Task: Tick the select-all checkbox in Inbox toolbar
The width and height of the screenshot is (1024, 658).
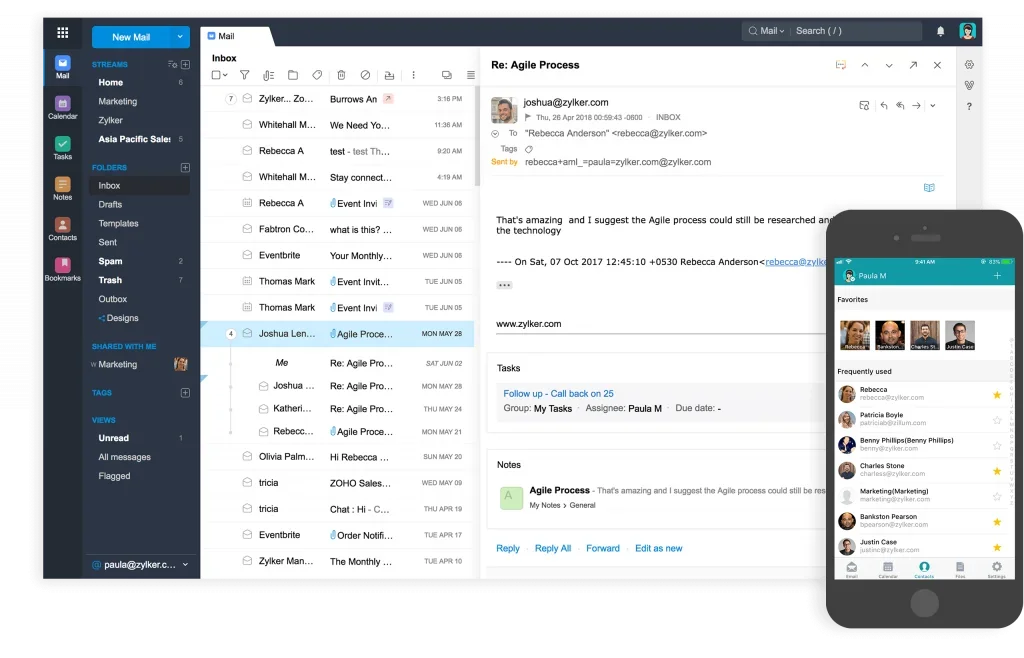Action: tap(215, 75)
